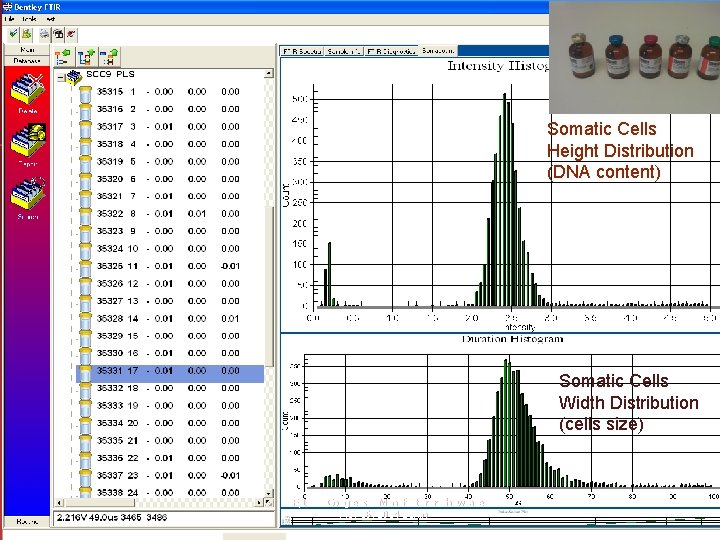Select sample row 35332 18

pyautogui.click(x=168, y=388)
